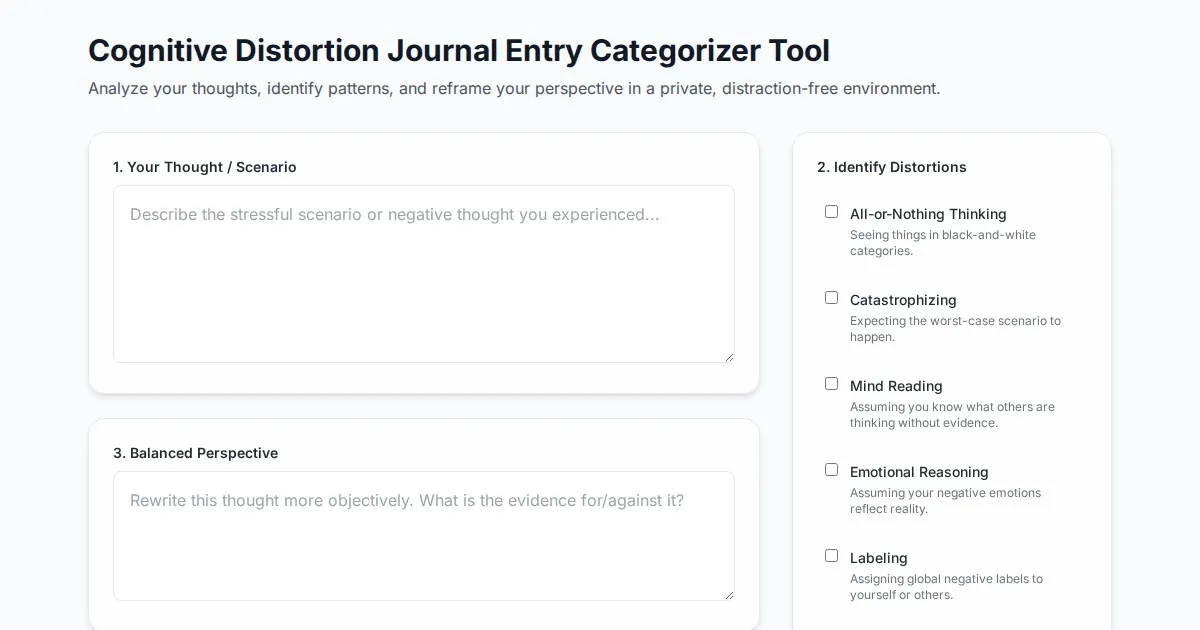Image resolution: width=1200 pixels, height=630 pixels.
Task: Click the 'Emotional Reasoning' label text
Action: (x=919, y=472)
